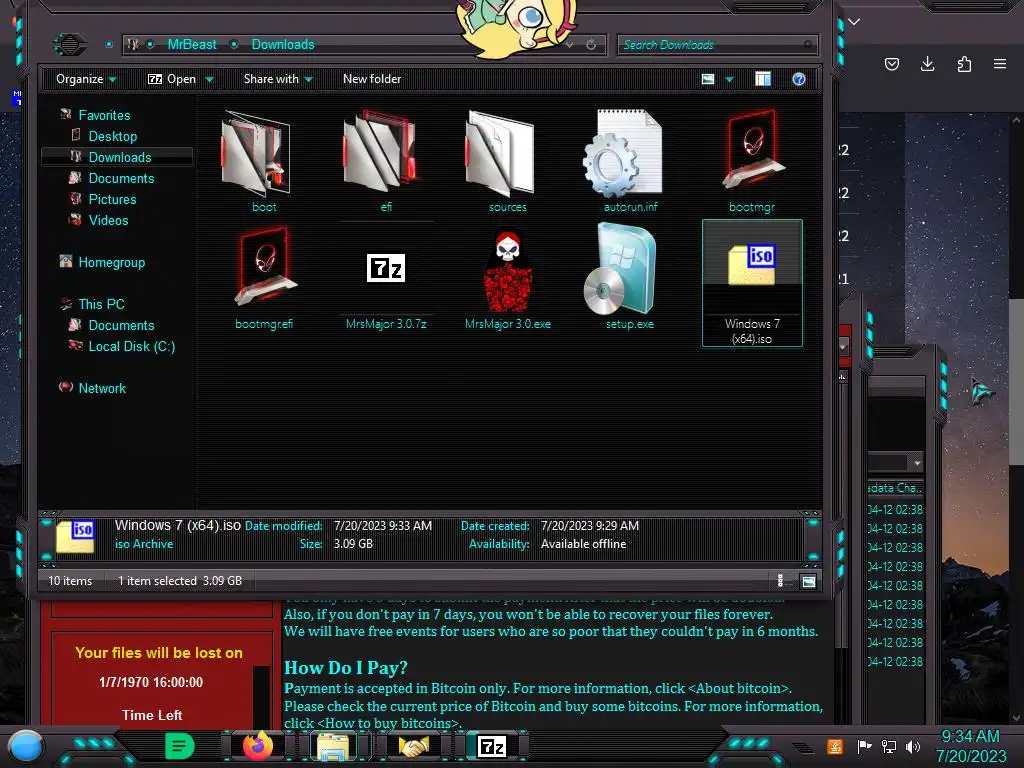Click '1 item selected 3.09 GB' status text
This screenshot has width=1024, height=768.
coord(180,581)
